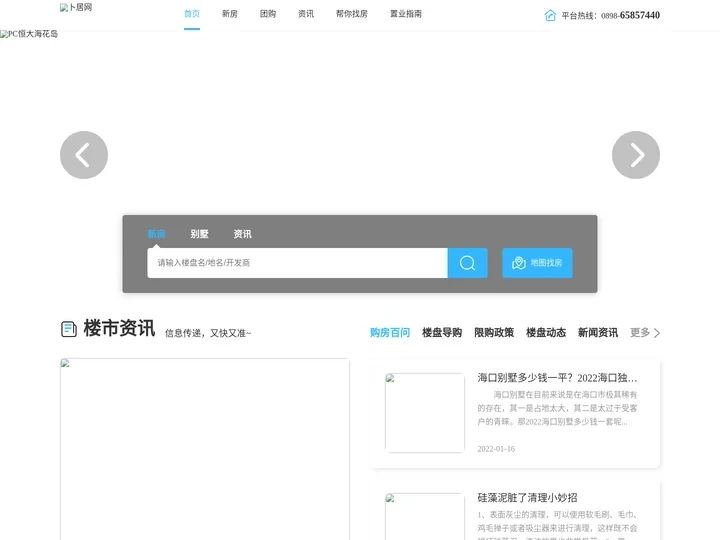Open the 帮你找房 navigation item
Viewport: 720px width, 540px height.
pyautogui.click(x=352, y=14)
